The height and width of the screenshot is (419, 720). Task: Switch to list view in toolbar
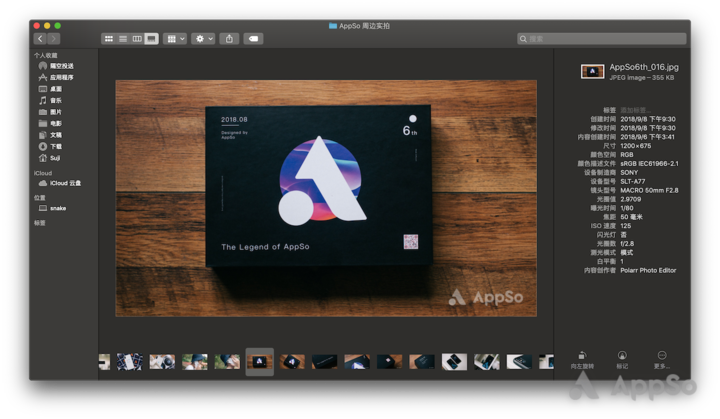(x=123, y=39)
